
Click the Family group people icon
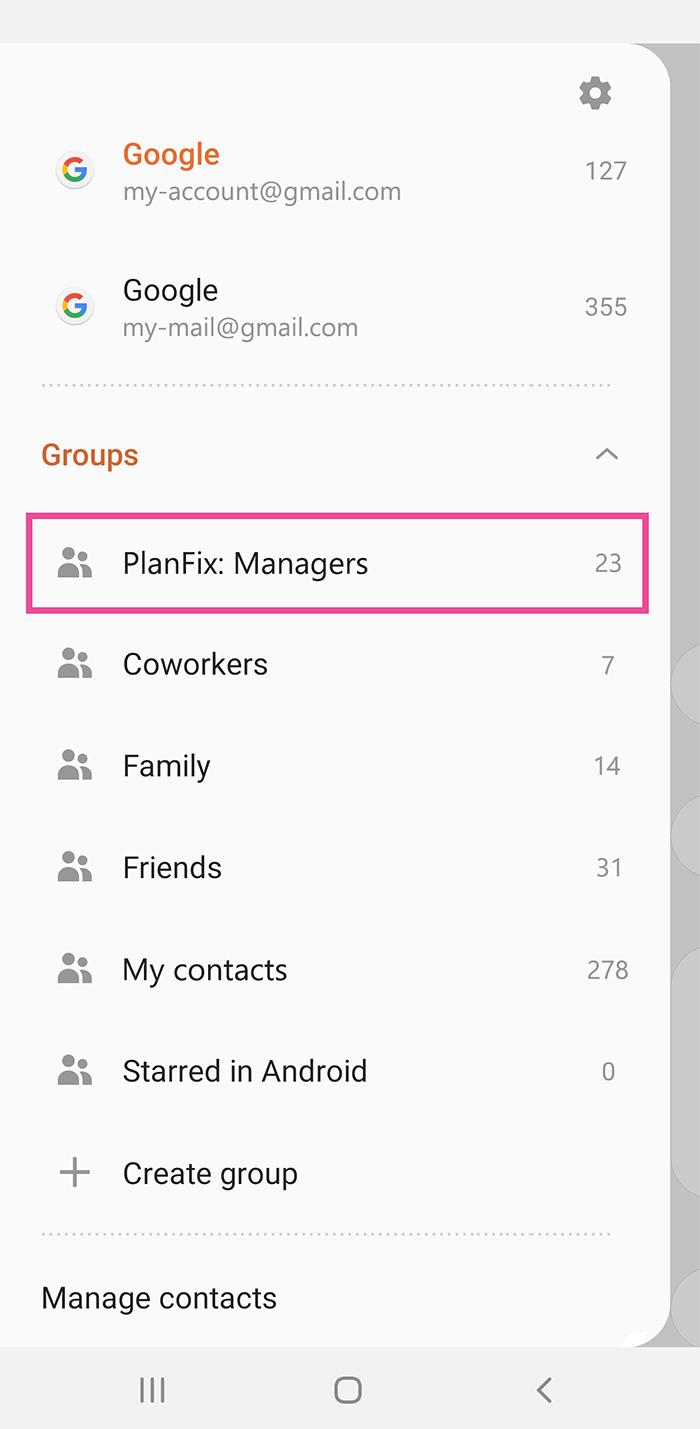click(75, 766)
